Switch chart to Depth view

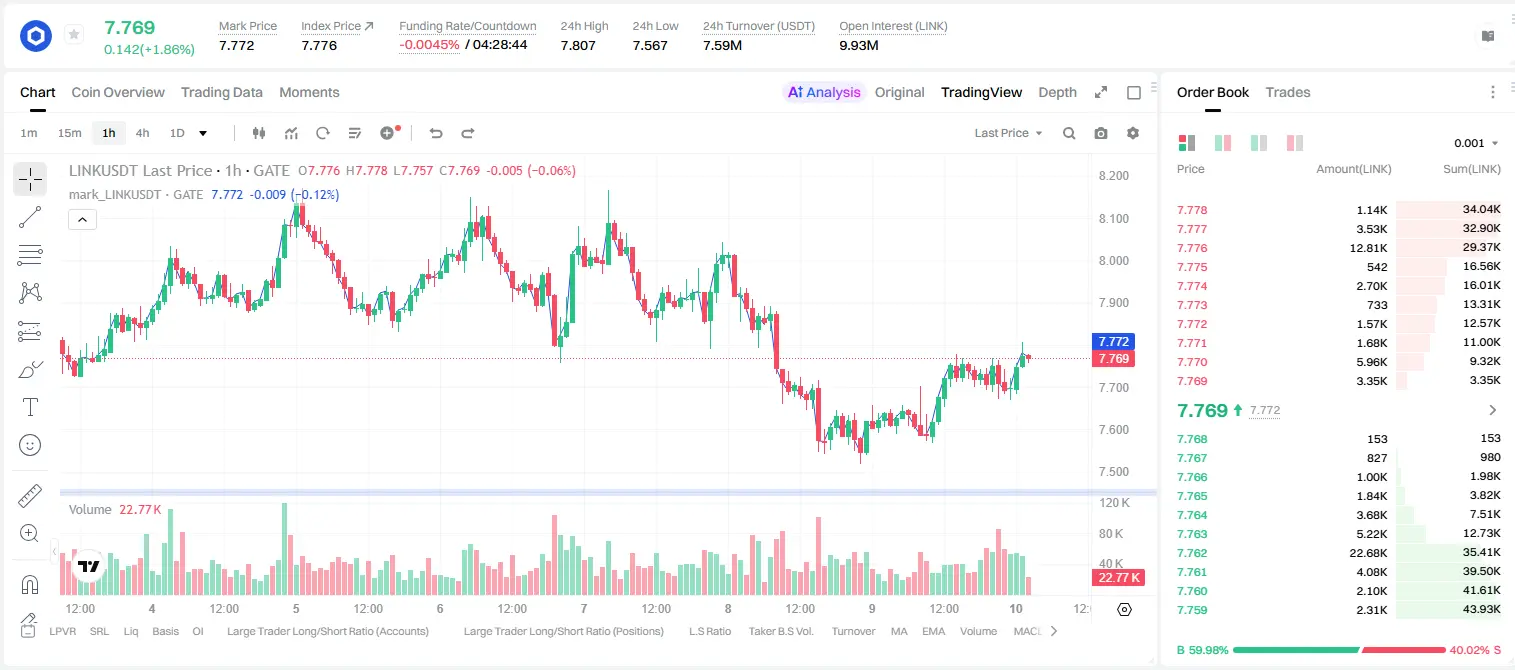point(1057,92)
